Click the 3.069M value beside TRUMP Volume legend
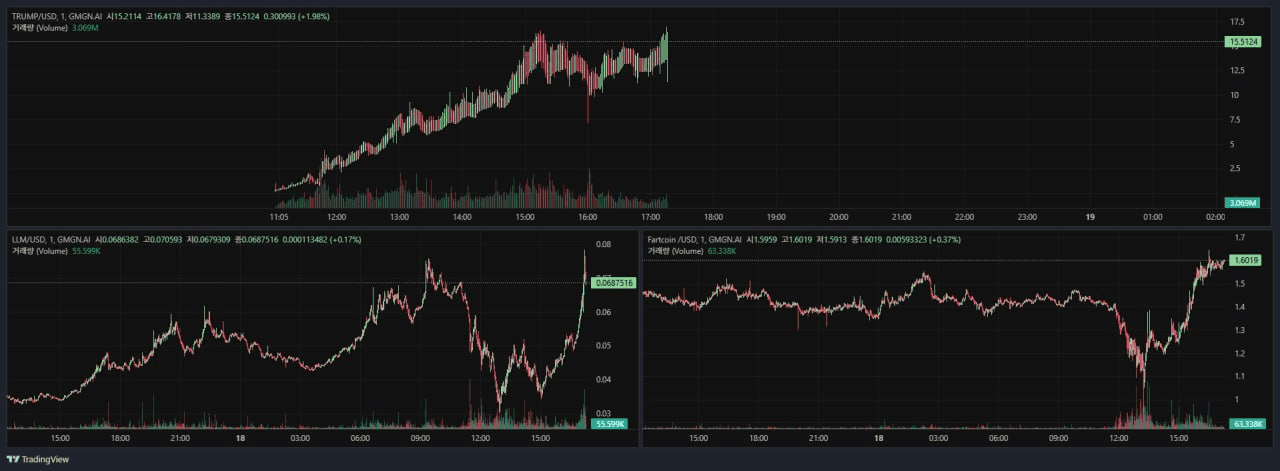This screenshot has height=471, width=1280. coord(85,28)
